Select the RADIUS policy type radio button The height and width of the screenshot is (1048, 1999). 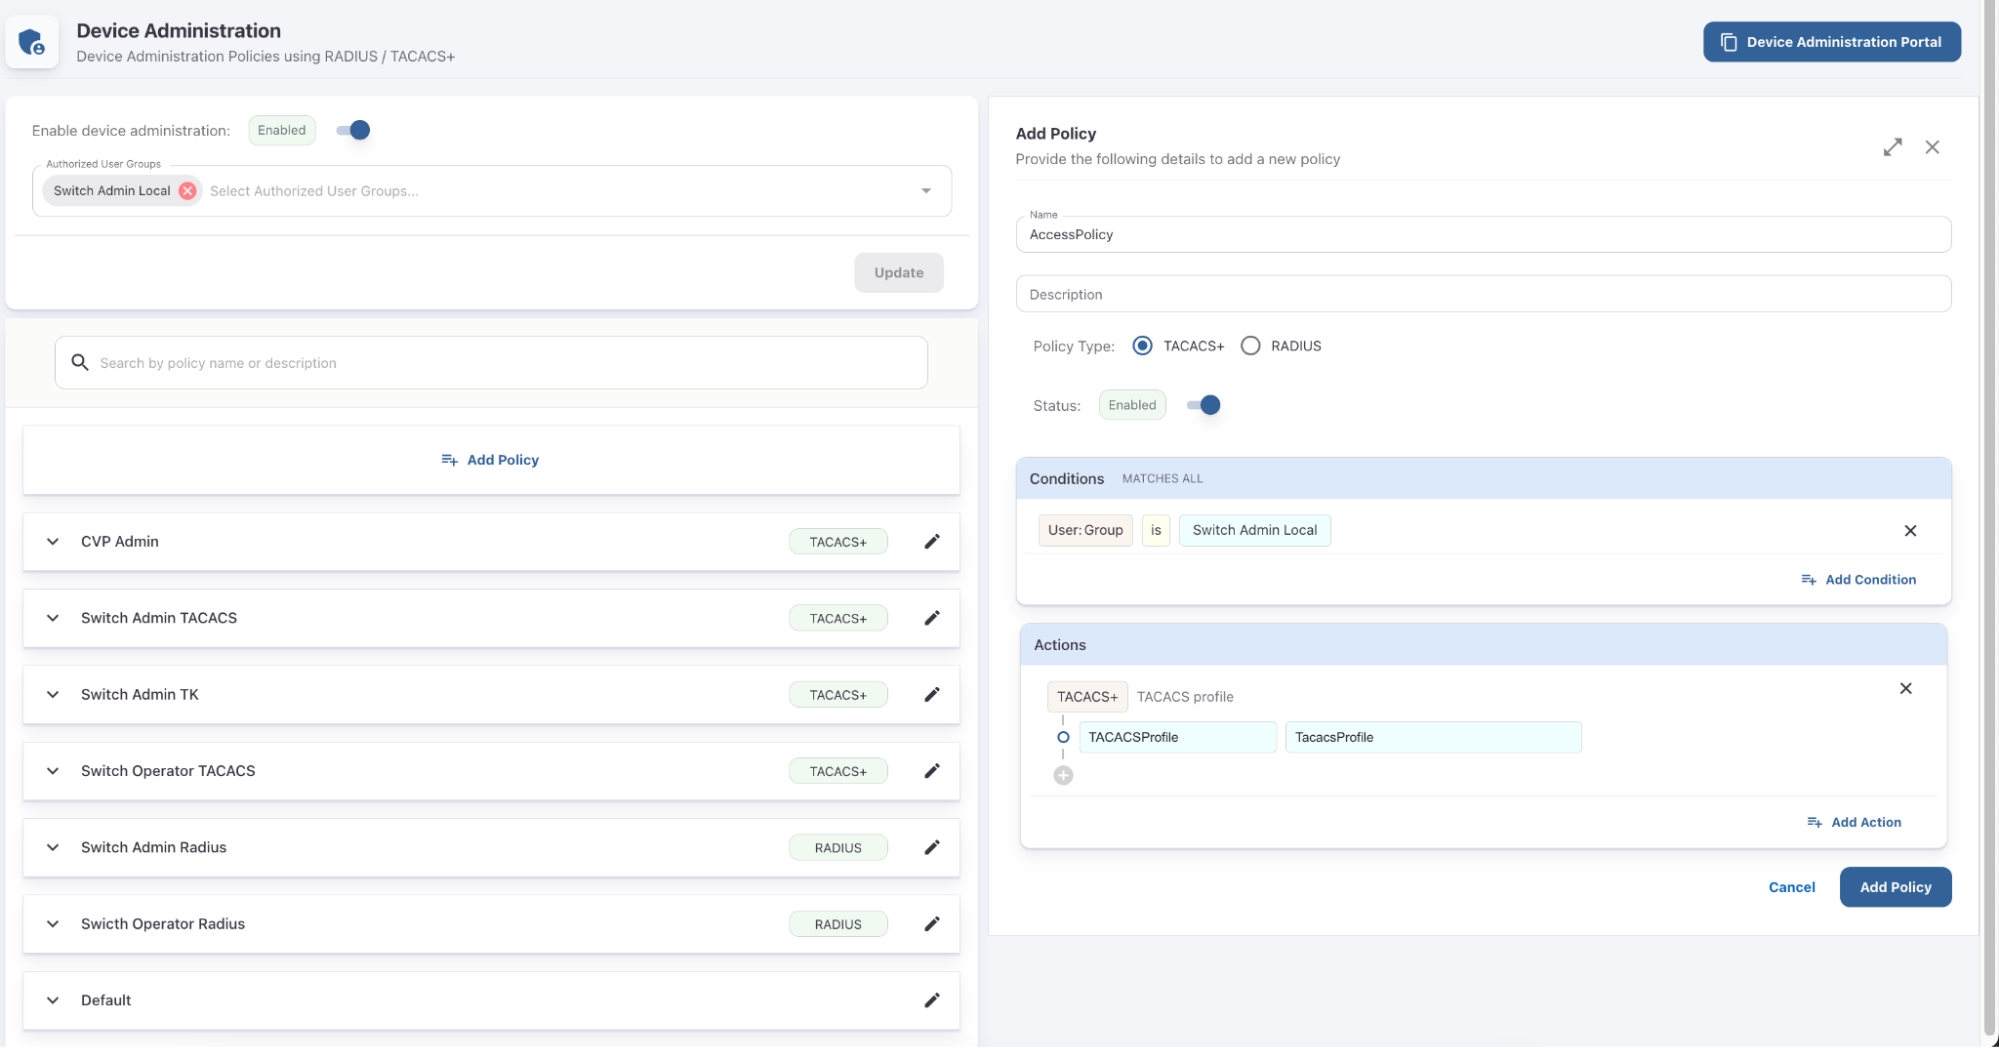tap(1250, 345)
